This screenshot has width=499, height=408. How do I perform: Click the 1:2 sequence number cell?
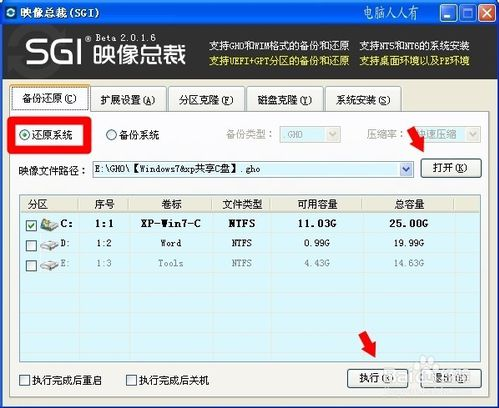pos(104,243)
